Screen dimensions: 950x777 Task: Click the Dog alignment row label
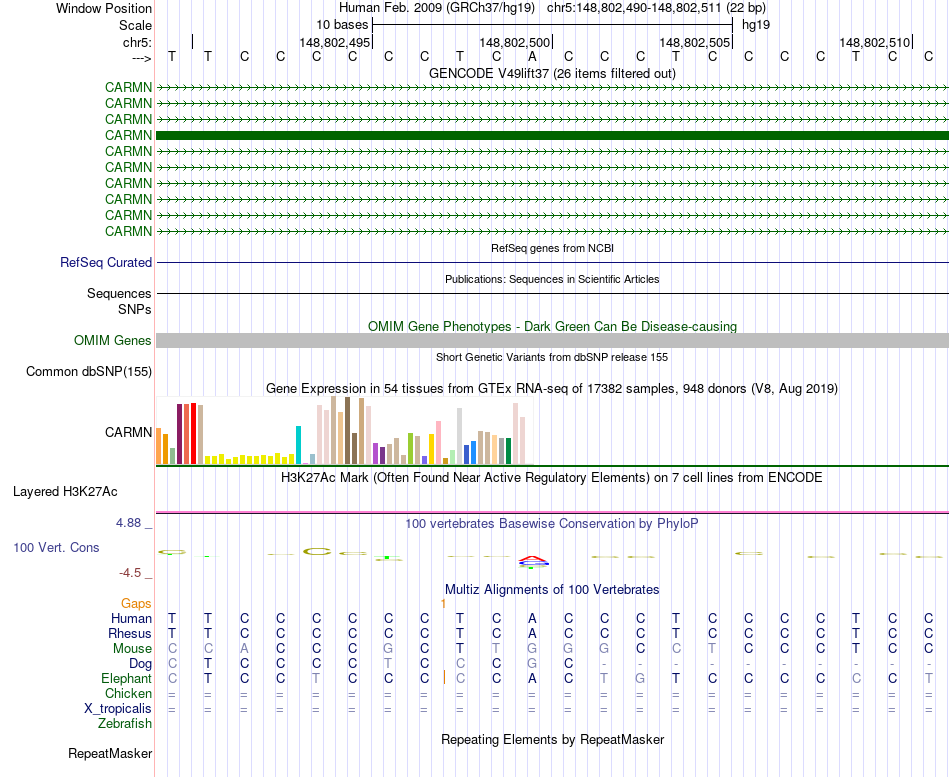coord(141,664)
